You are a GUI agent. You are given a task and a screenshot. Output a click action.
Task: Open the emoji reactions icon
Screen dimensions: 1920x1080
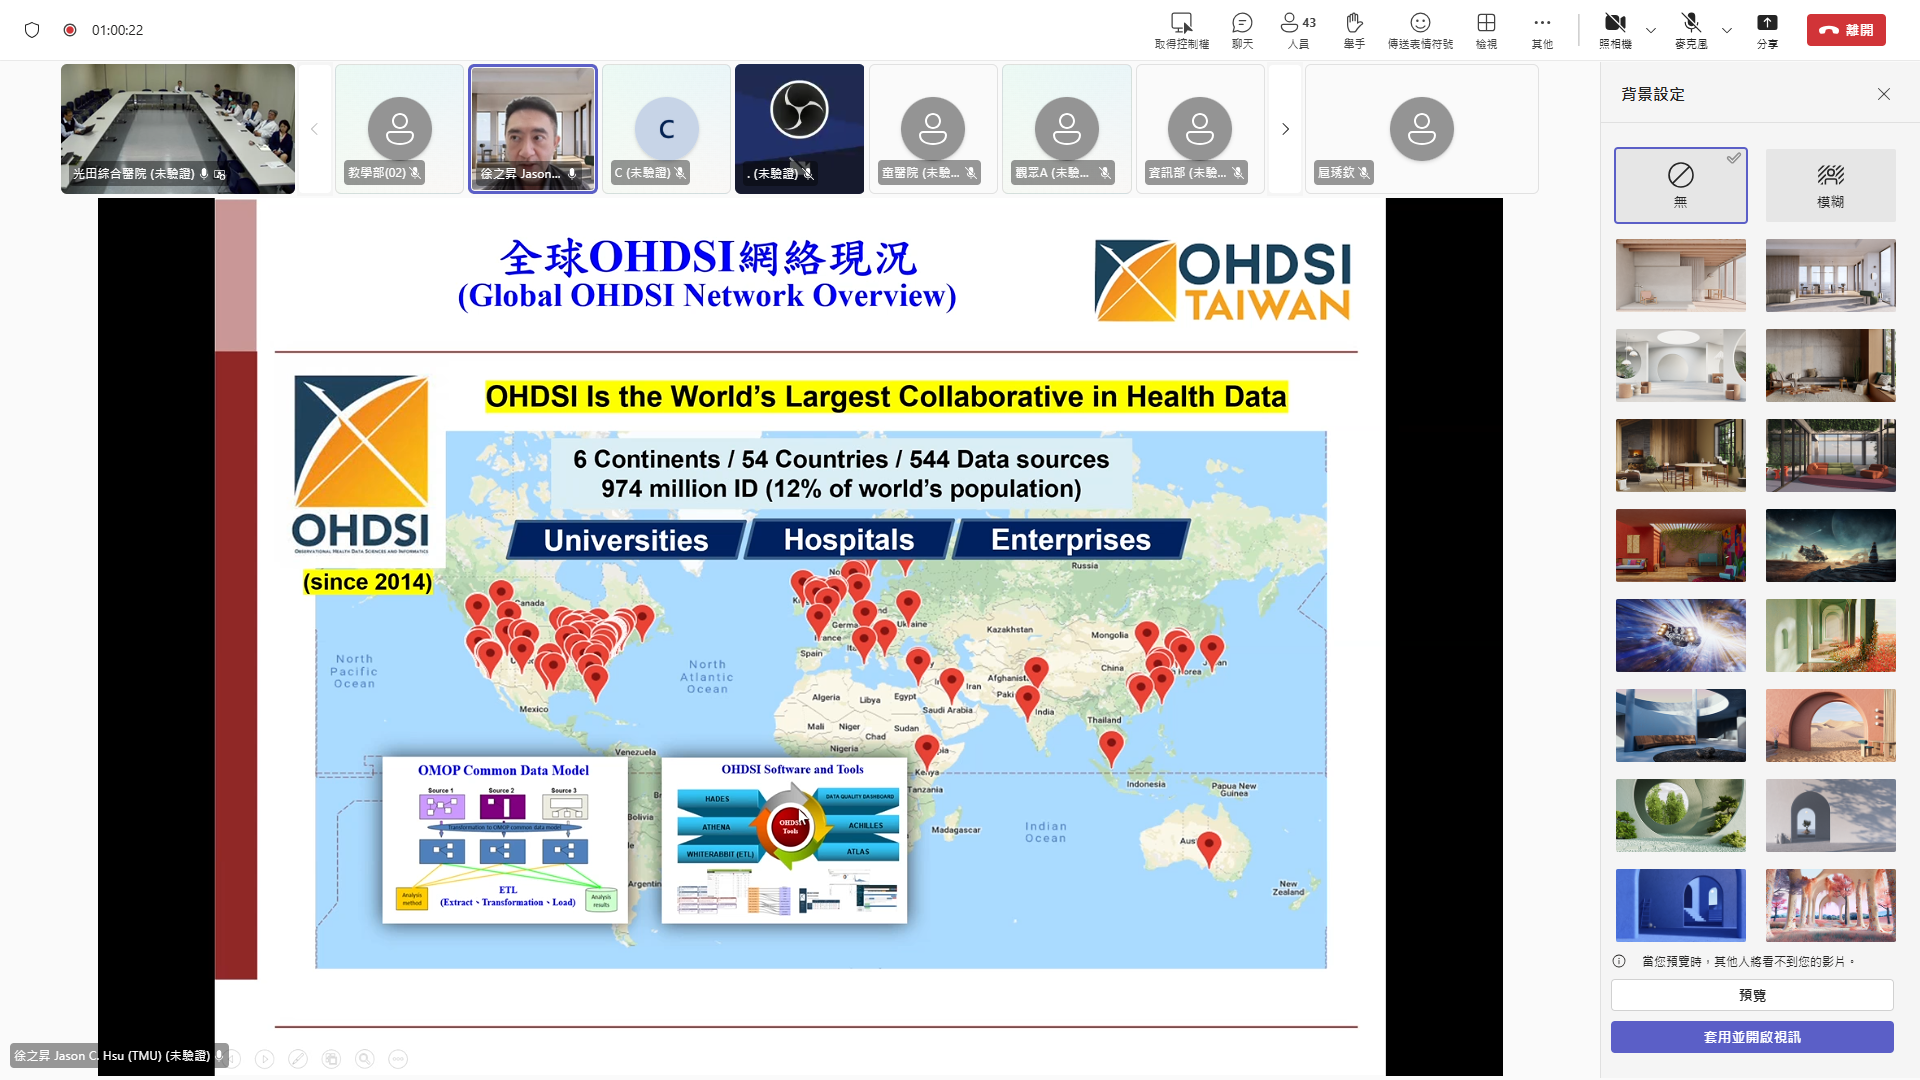1420,29
